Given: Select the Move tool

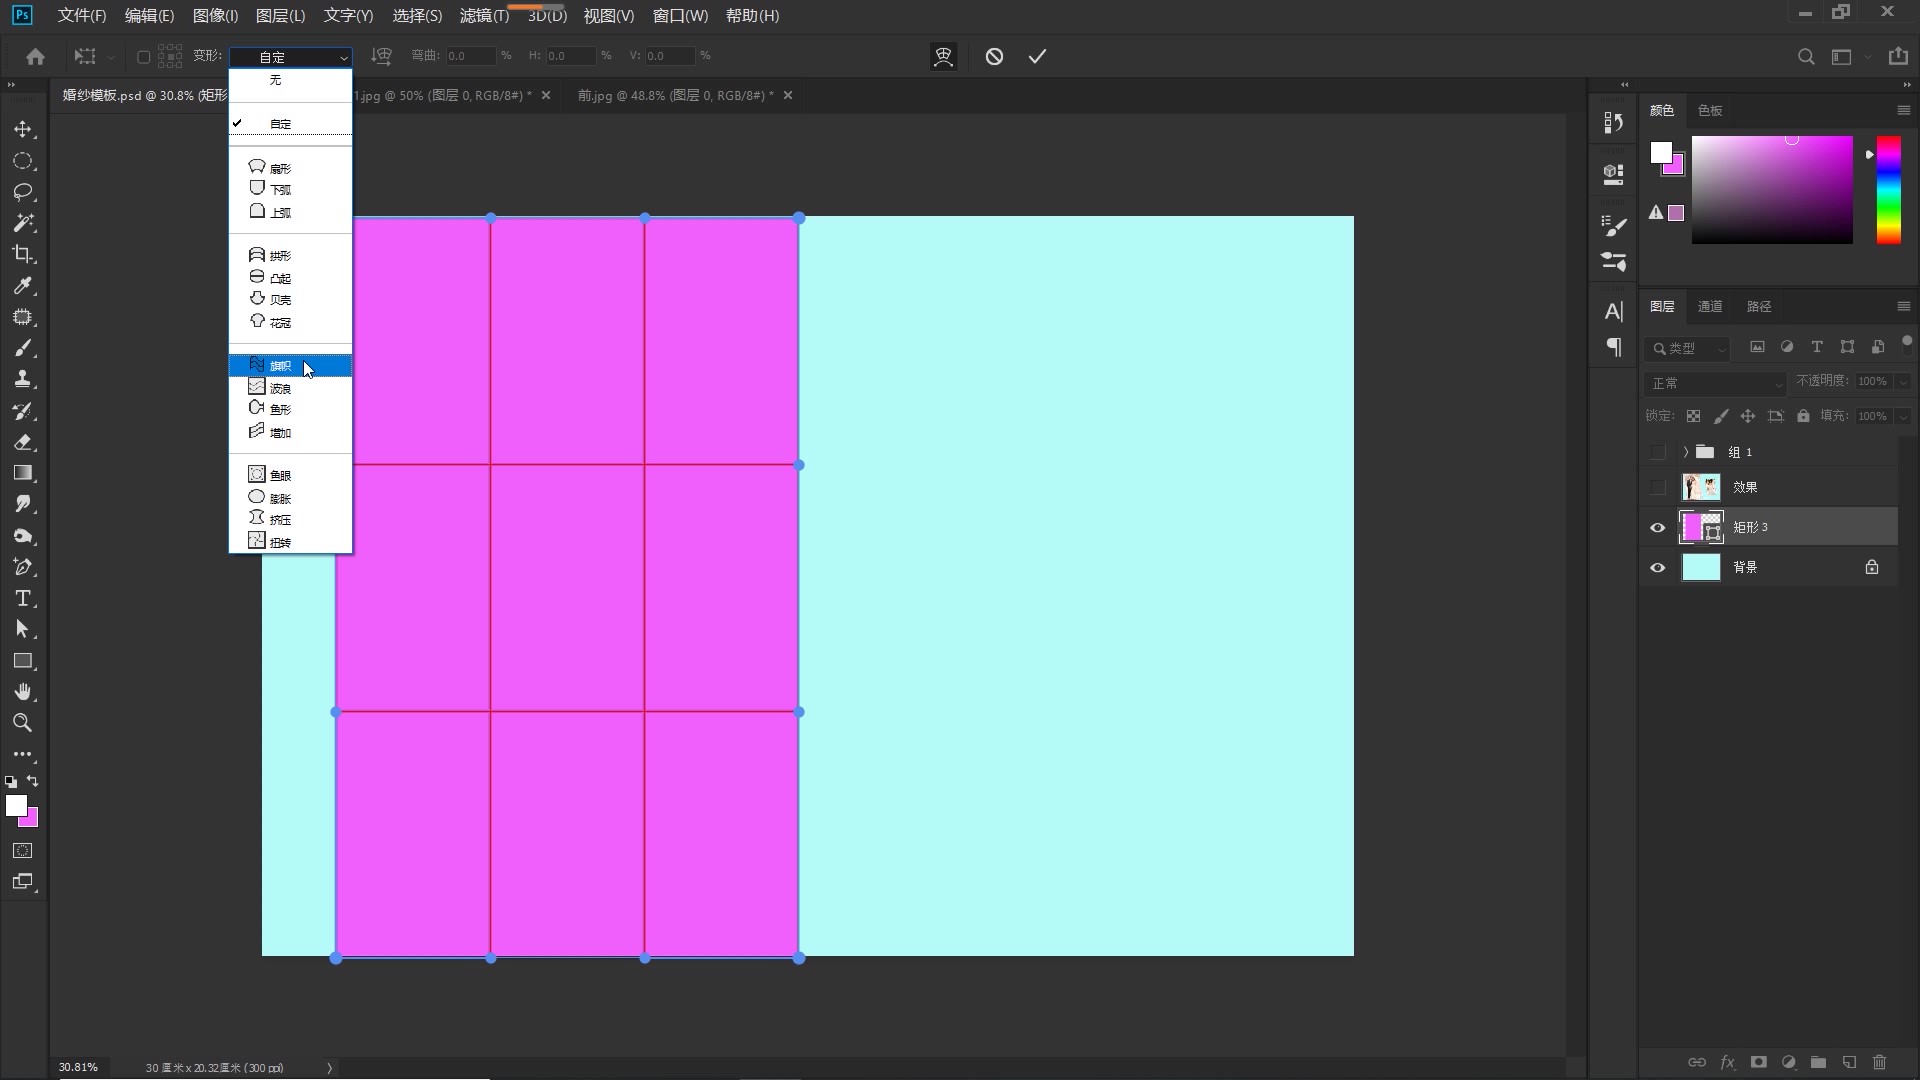Looking at the screenshot, I should [x=23, y=130].
